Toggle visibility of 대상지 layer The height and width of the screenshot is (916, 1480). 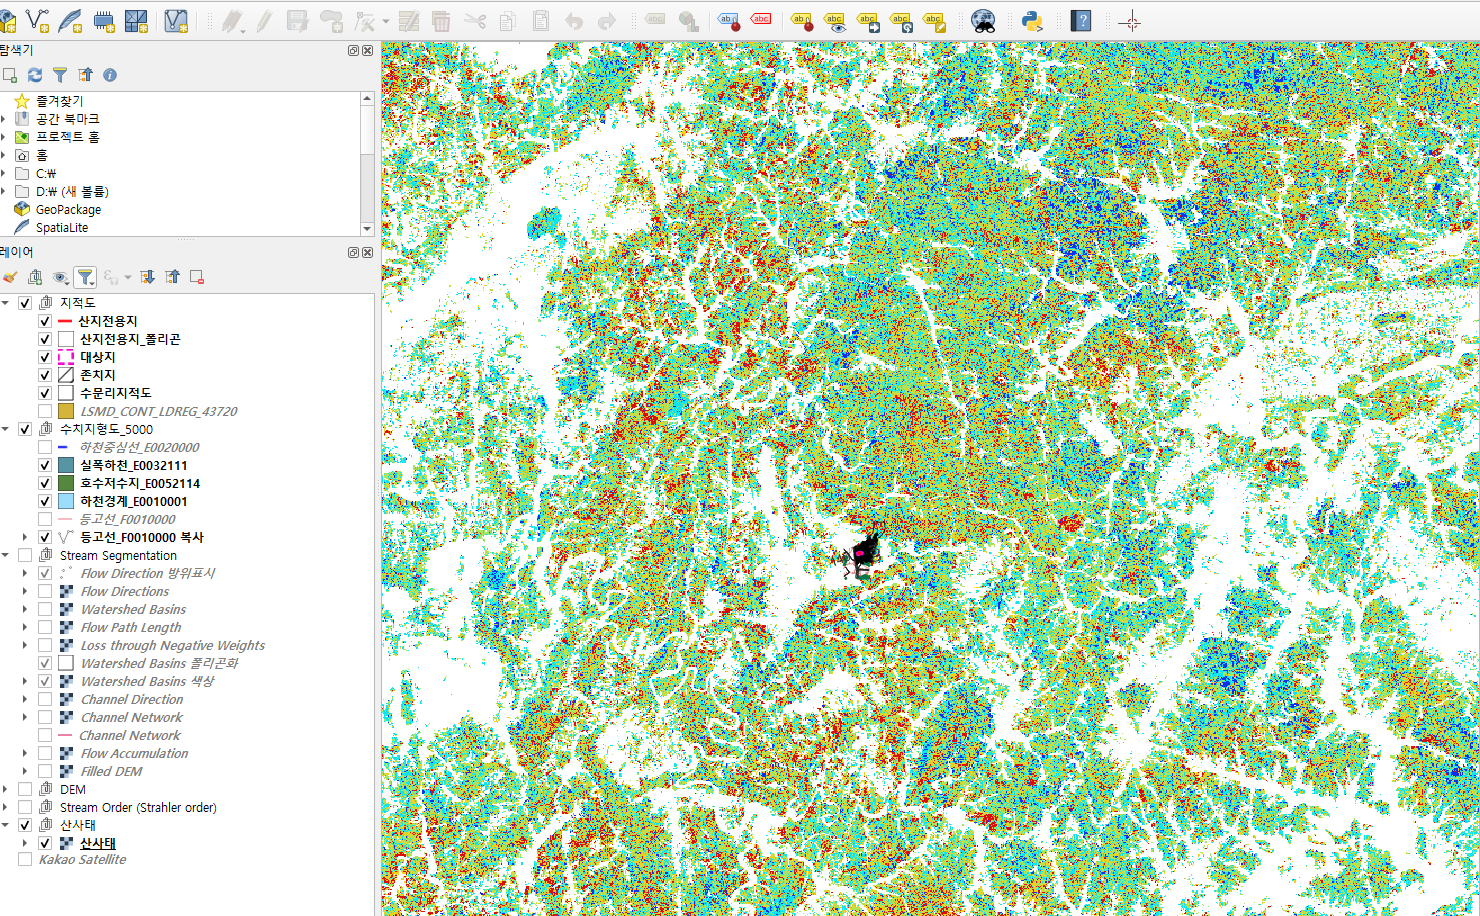45,357
